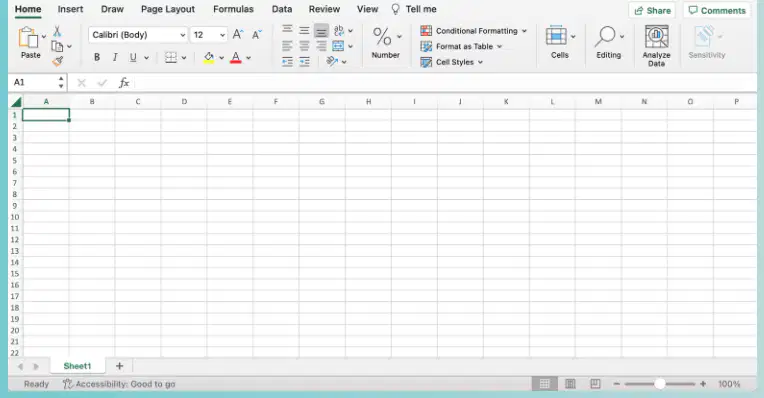Switch to the Page Layout tab
This screenshot has height=398, width=764.
coord(168,9)
